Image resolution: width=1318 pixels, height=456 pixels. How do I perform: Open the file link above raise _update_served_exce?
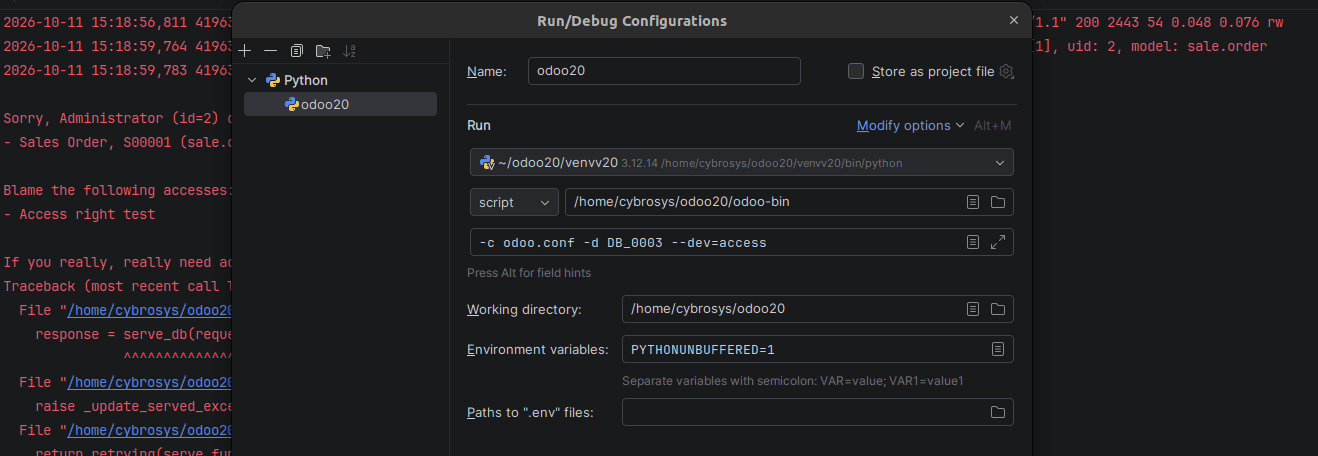coord(150,382)
